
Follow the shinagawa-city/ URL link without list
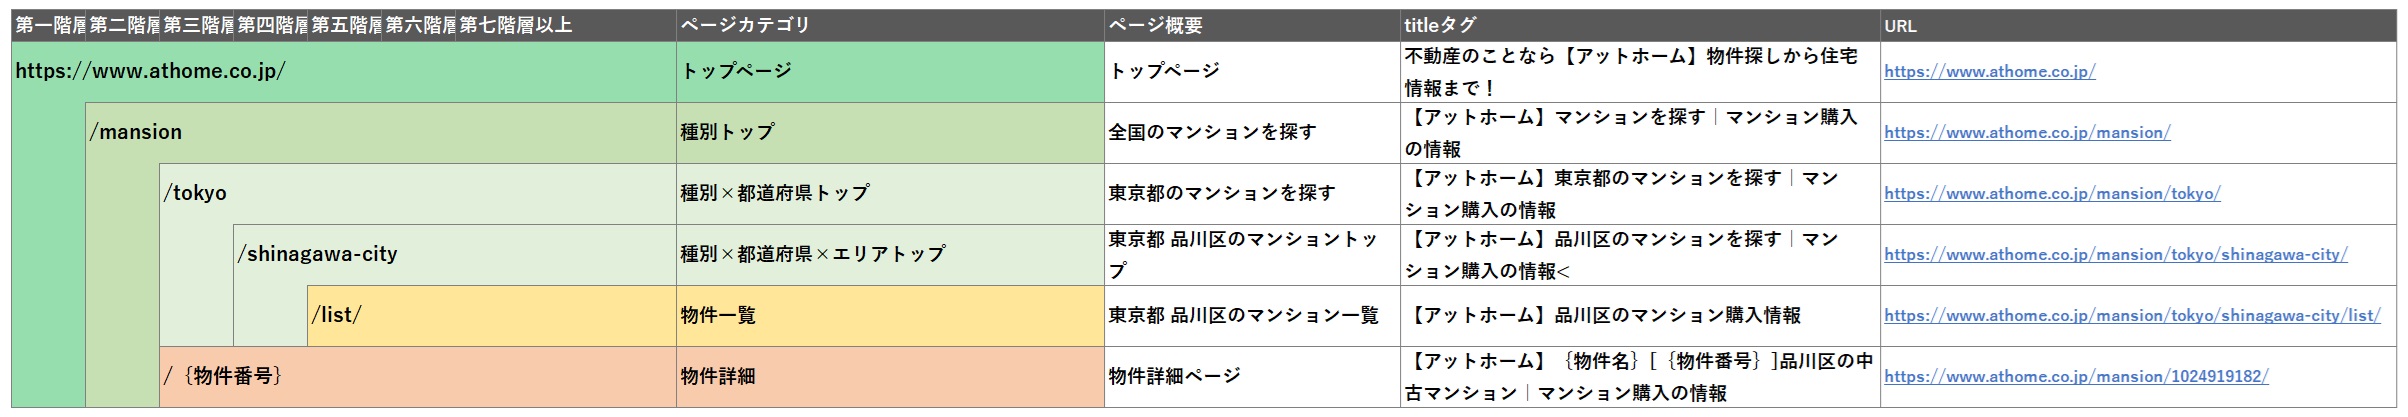(x=2115, y=255)
